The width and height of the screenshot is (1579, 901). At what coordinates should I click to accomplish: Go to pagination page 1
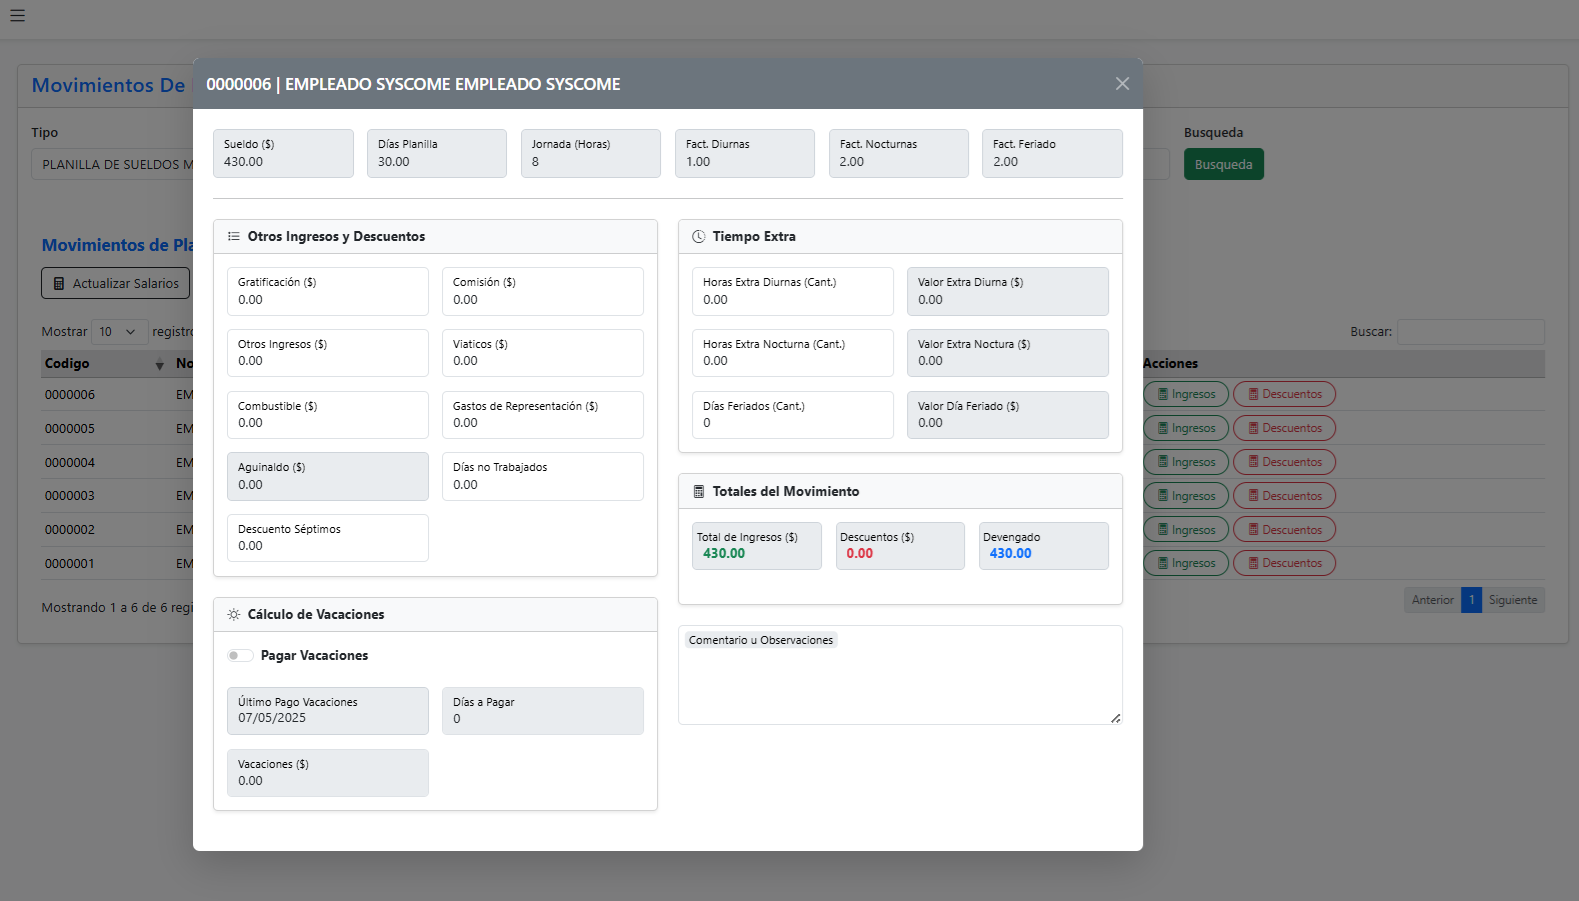click(x=1471, y=600)
